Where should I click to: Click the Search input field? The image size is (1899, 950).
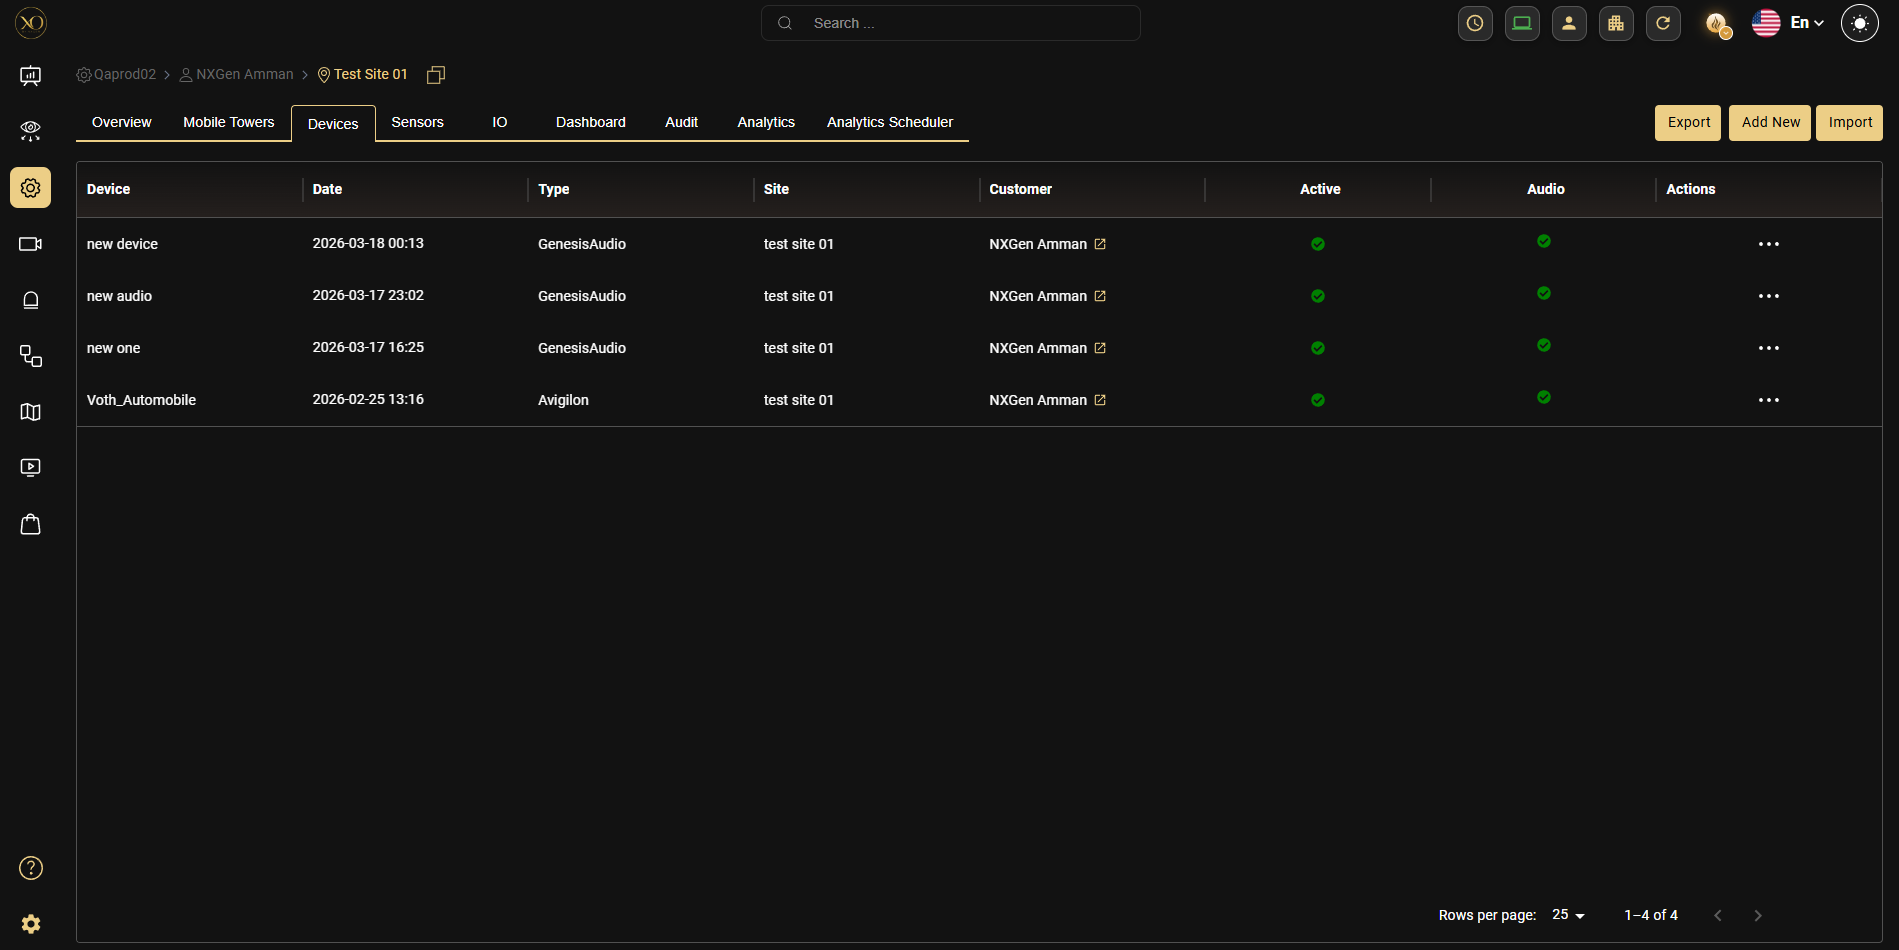pyautogui.click(x=950, y=23)
